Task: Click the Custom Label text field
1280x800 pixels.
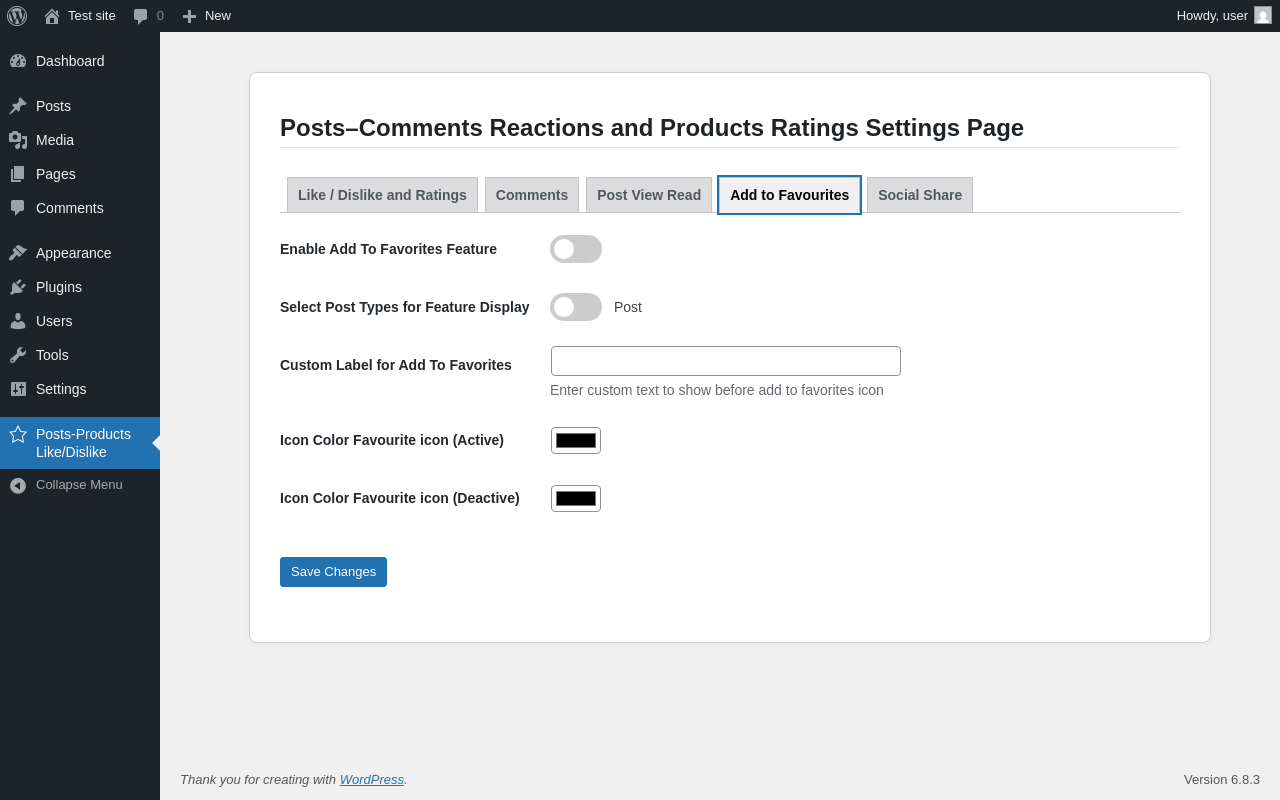Action: (x=726, y=361)
